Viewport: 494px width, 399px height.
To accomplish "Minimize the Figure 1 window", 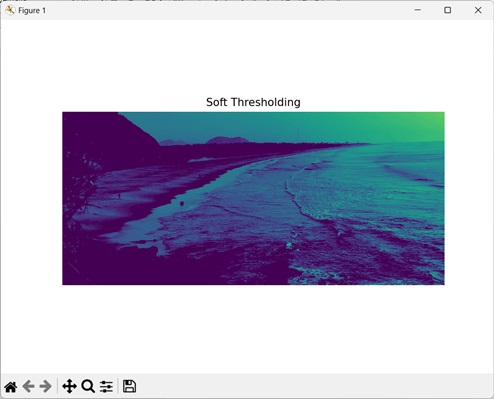I will coord(417,10).
